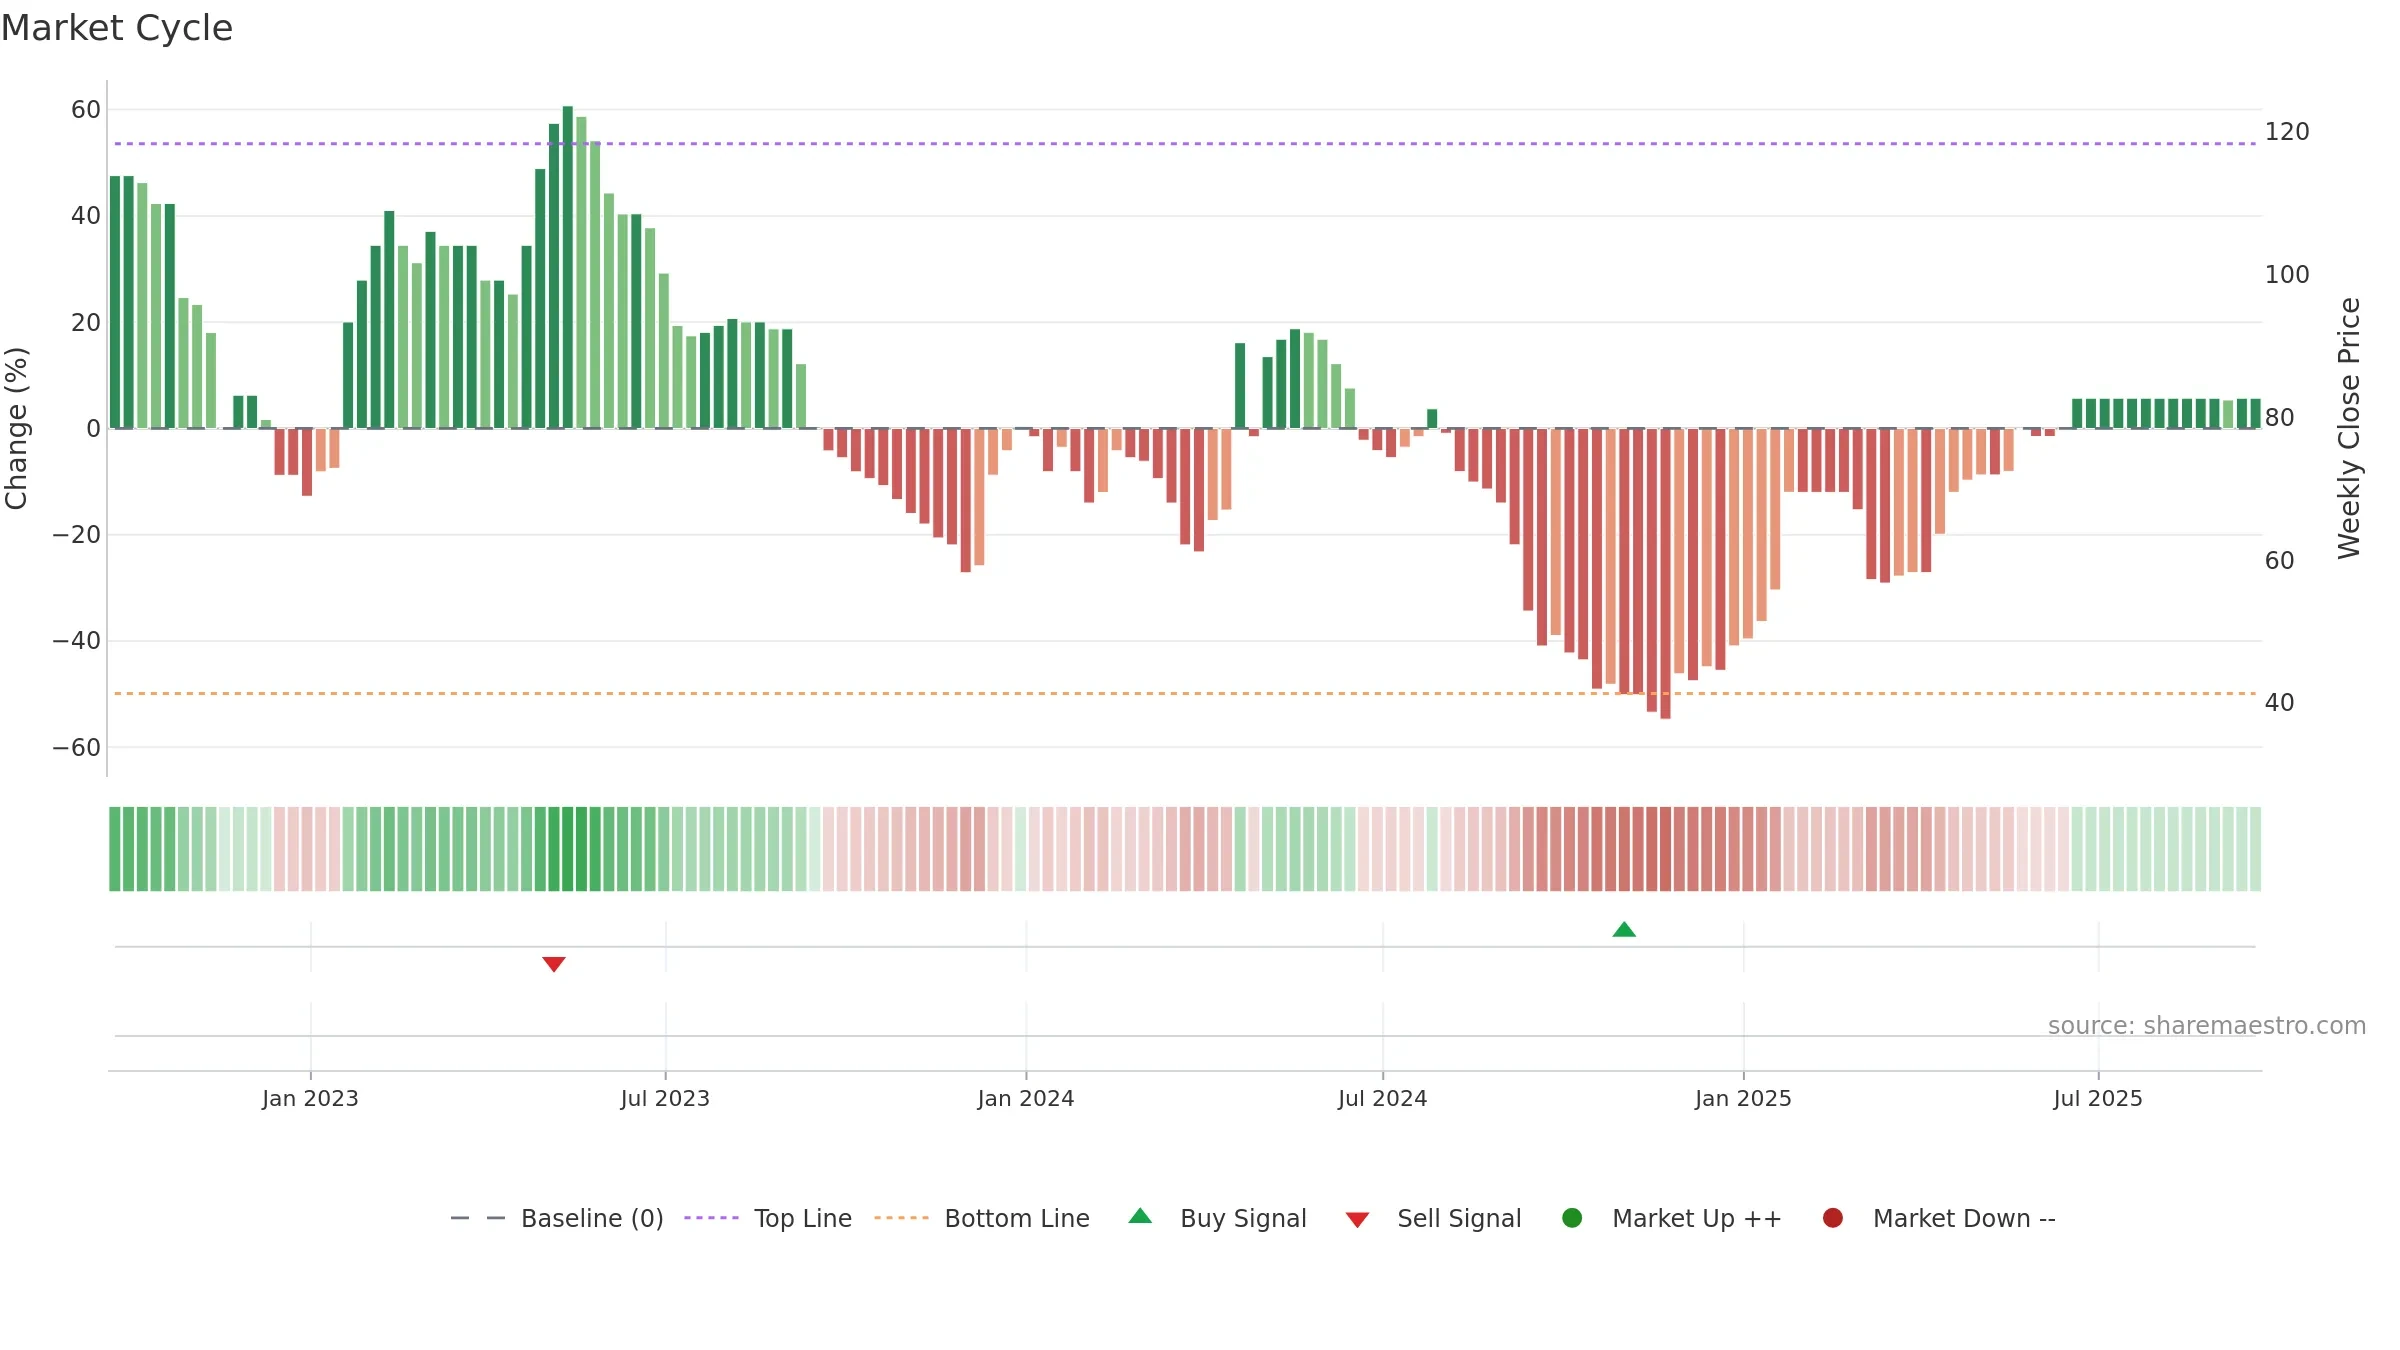Click the purple dotted line sample in the legend
The image size is (2400, 1350).
[711, 1218]
